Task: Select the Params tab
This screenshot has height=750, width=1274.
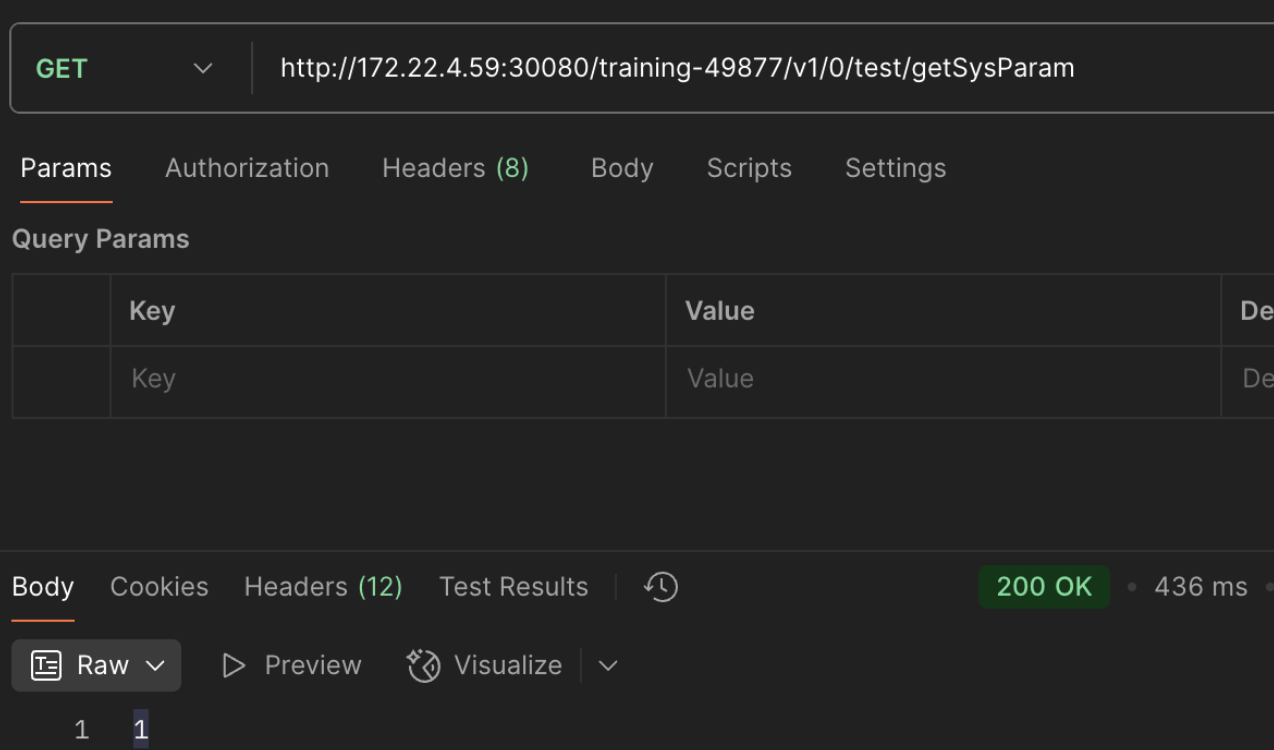Action: pos(66,168)
